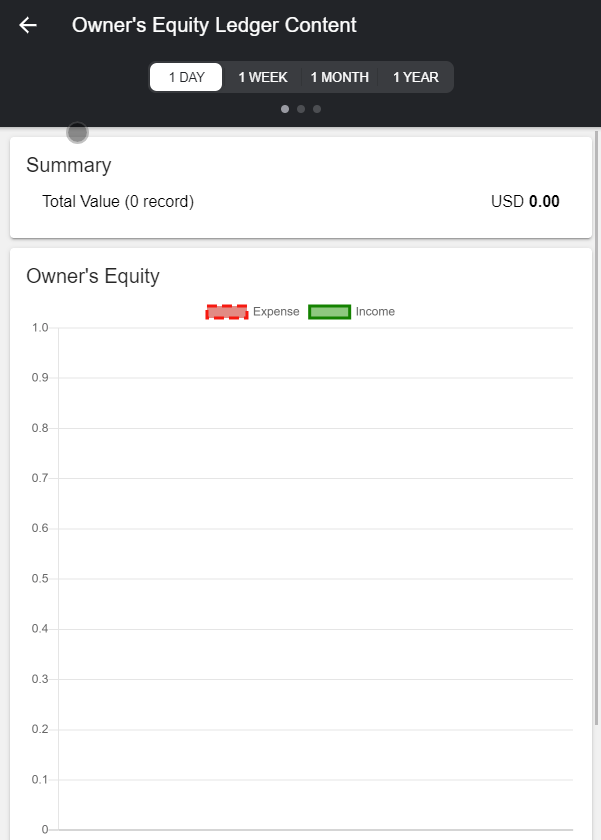The image size is (601, 840).
Task: Hide the Expense dataset via its label
Action: pyautogui.click(x=276, y=312)
